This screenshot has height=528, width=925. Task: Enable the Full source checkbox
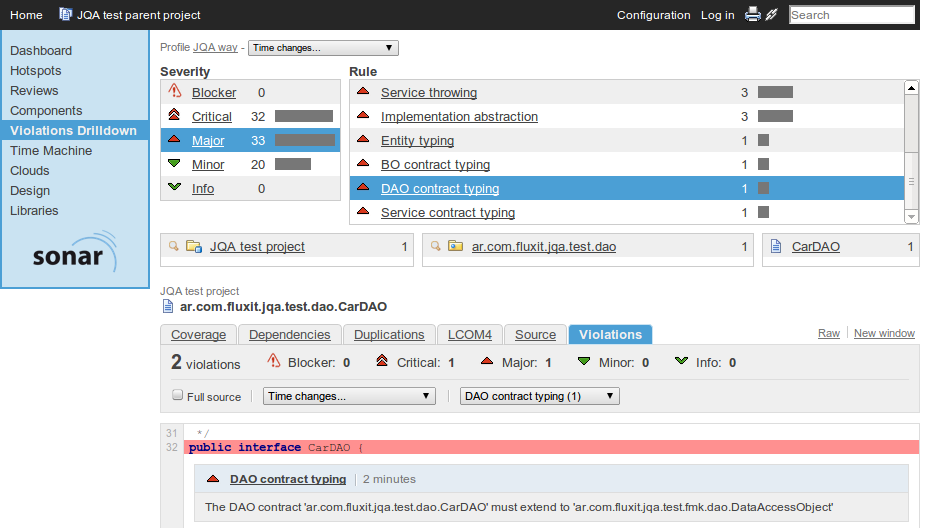[x=177, y=395]
